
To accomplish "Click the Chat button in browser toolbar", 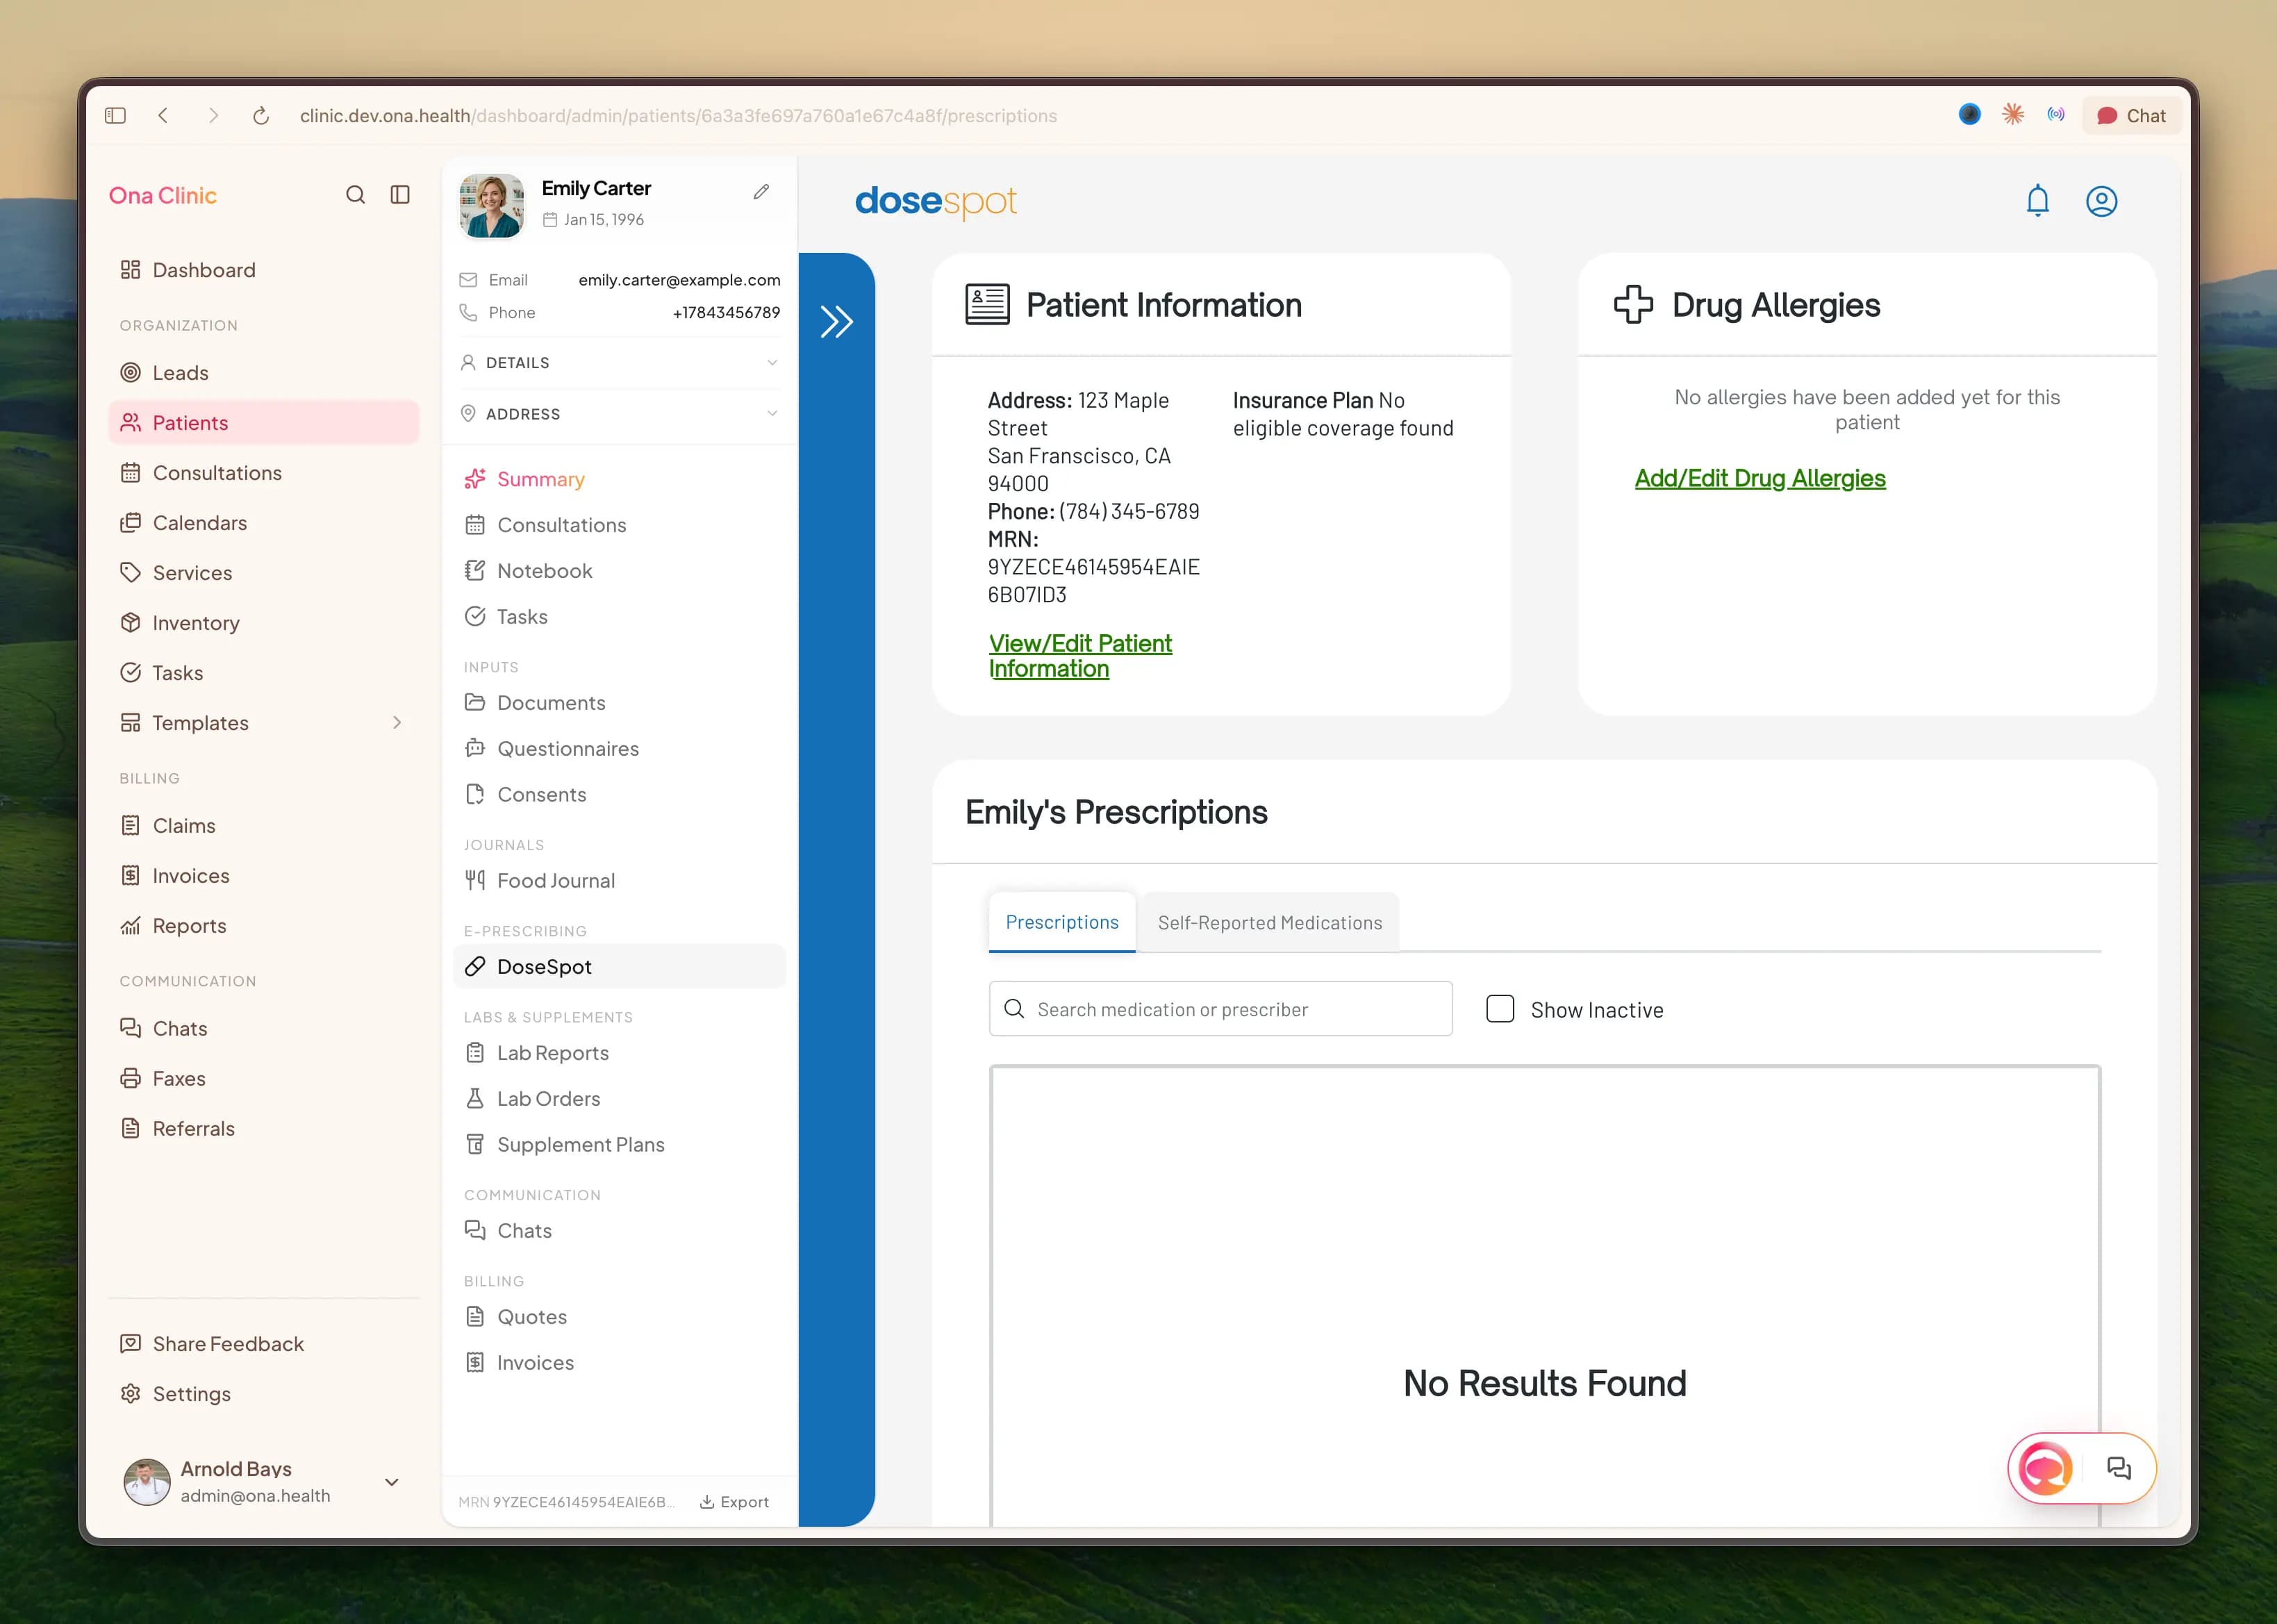I will 2131,116.
